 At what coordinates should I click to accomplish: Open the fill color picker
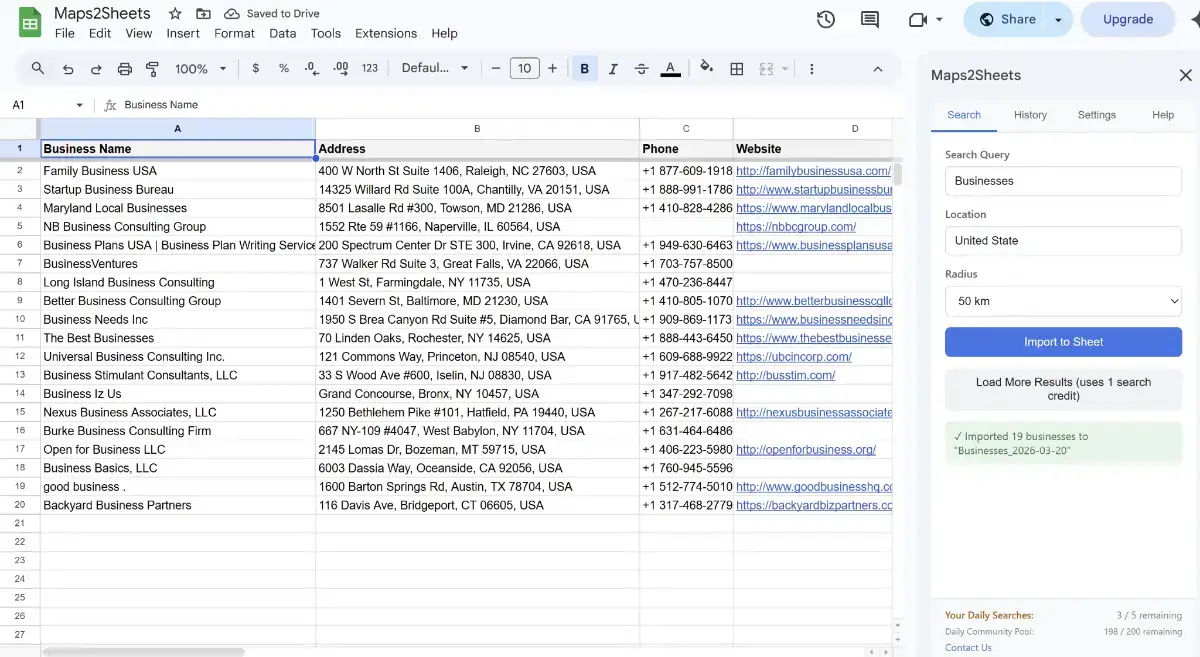pos(707,69)
